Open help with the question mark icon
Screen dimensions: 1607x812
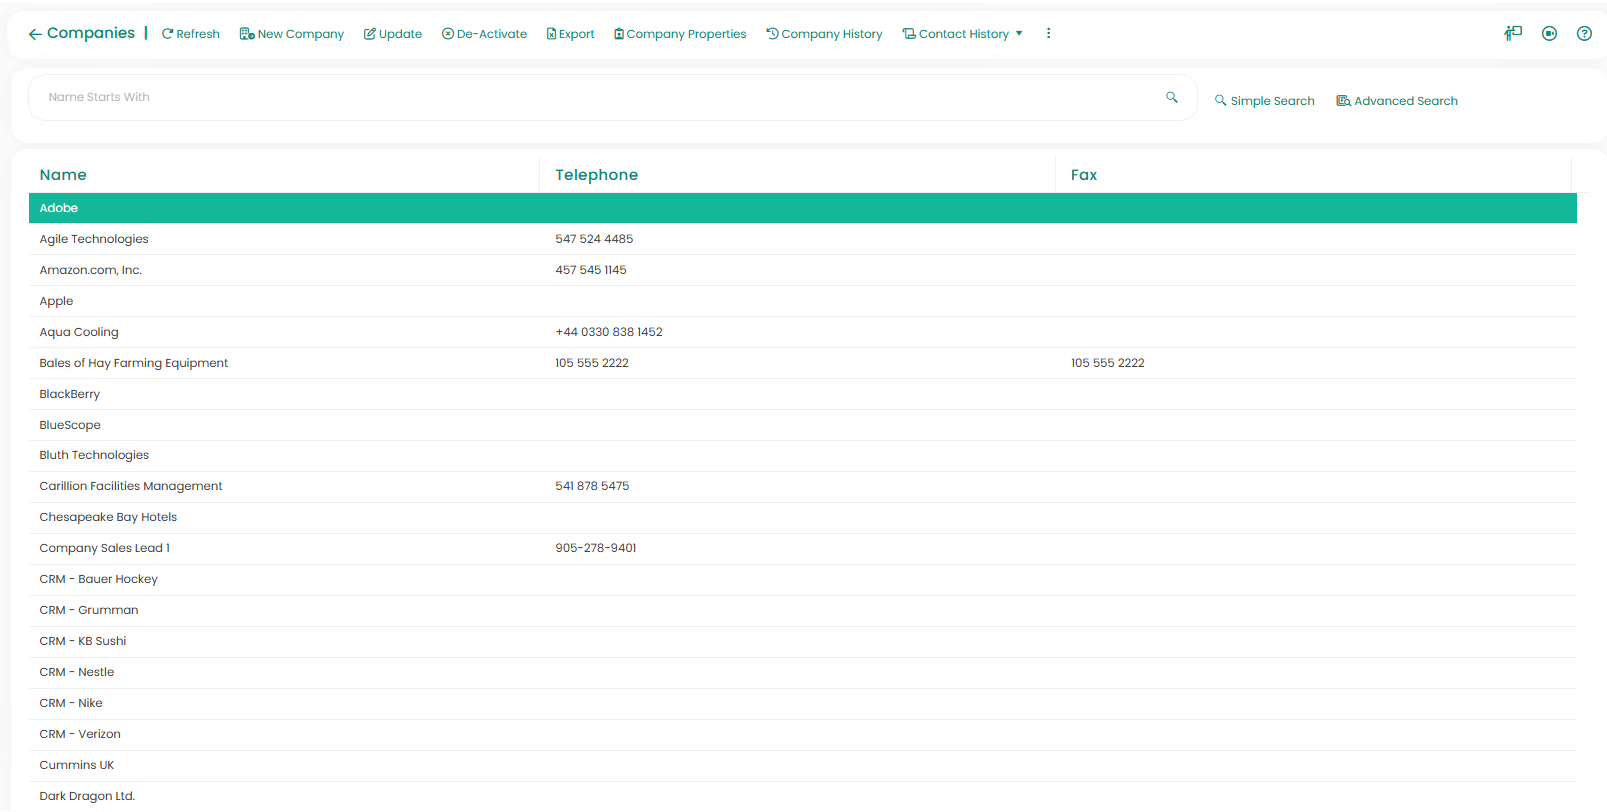click(1584, 33)
